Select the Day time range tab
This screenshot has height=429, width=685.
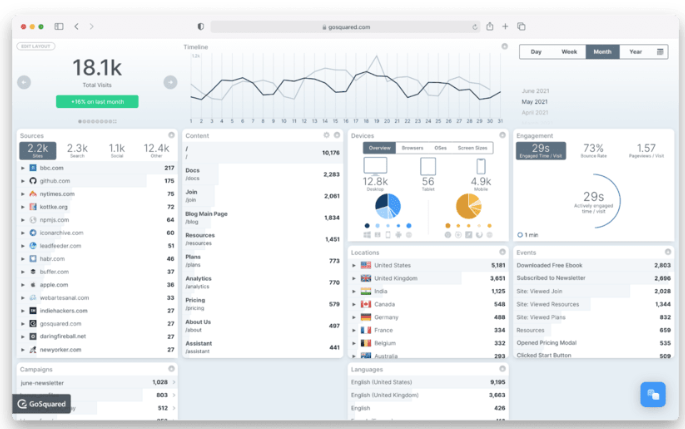pyautogui.click(x=536, y=52)
